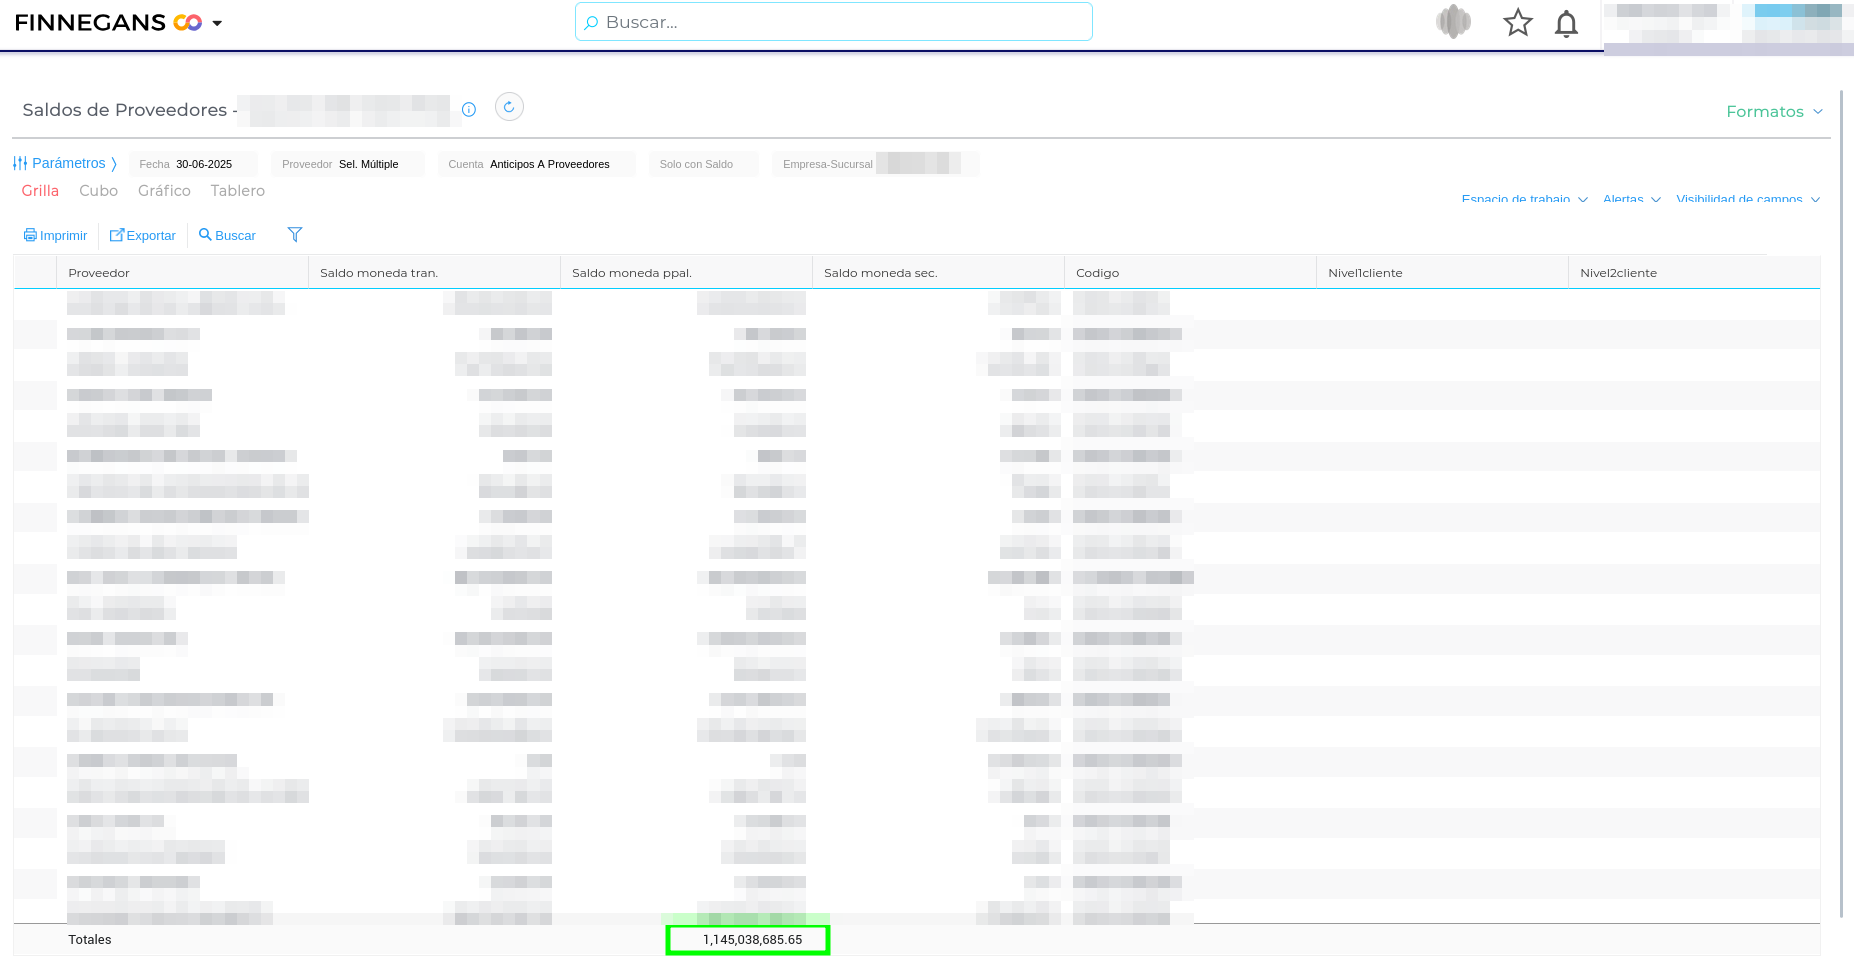Open Visibilidad de campos dropdown
This screenshot has height=960, width=1854.
point(1747,199)
